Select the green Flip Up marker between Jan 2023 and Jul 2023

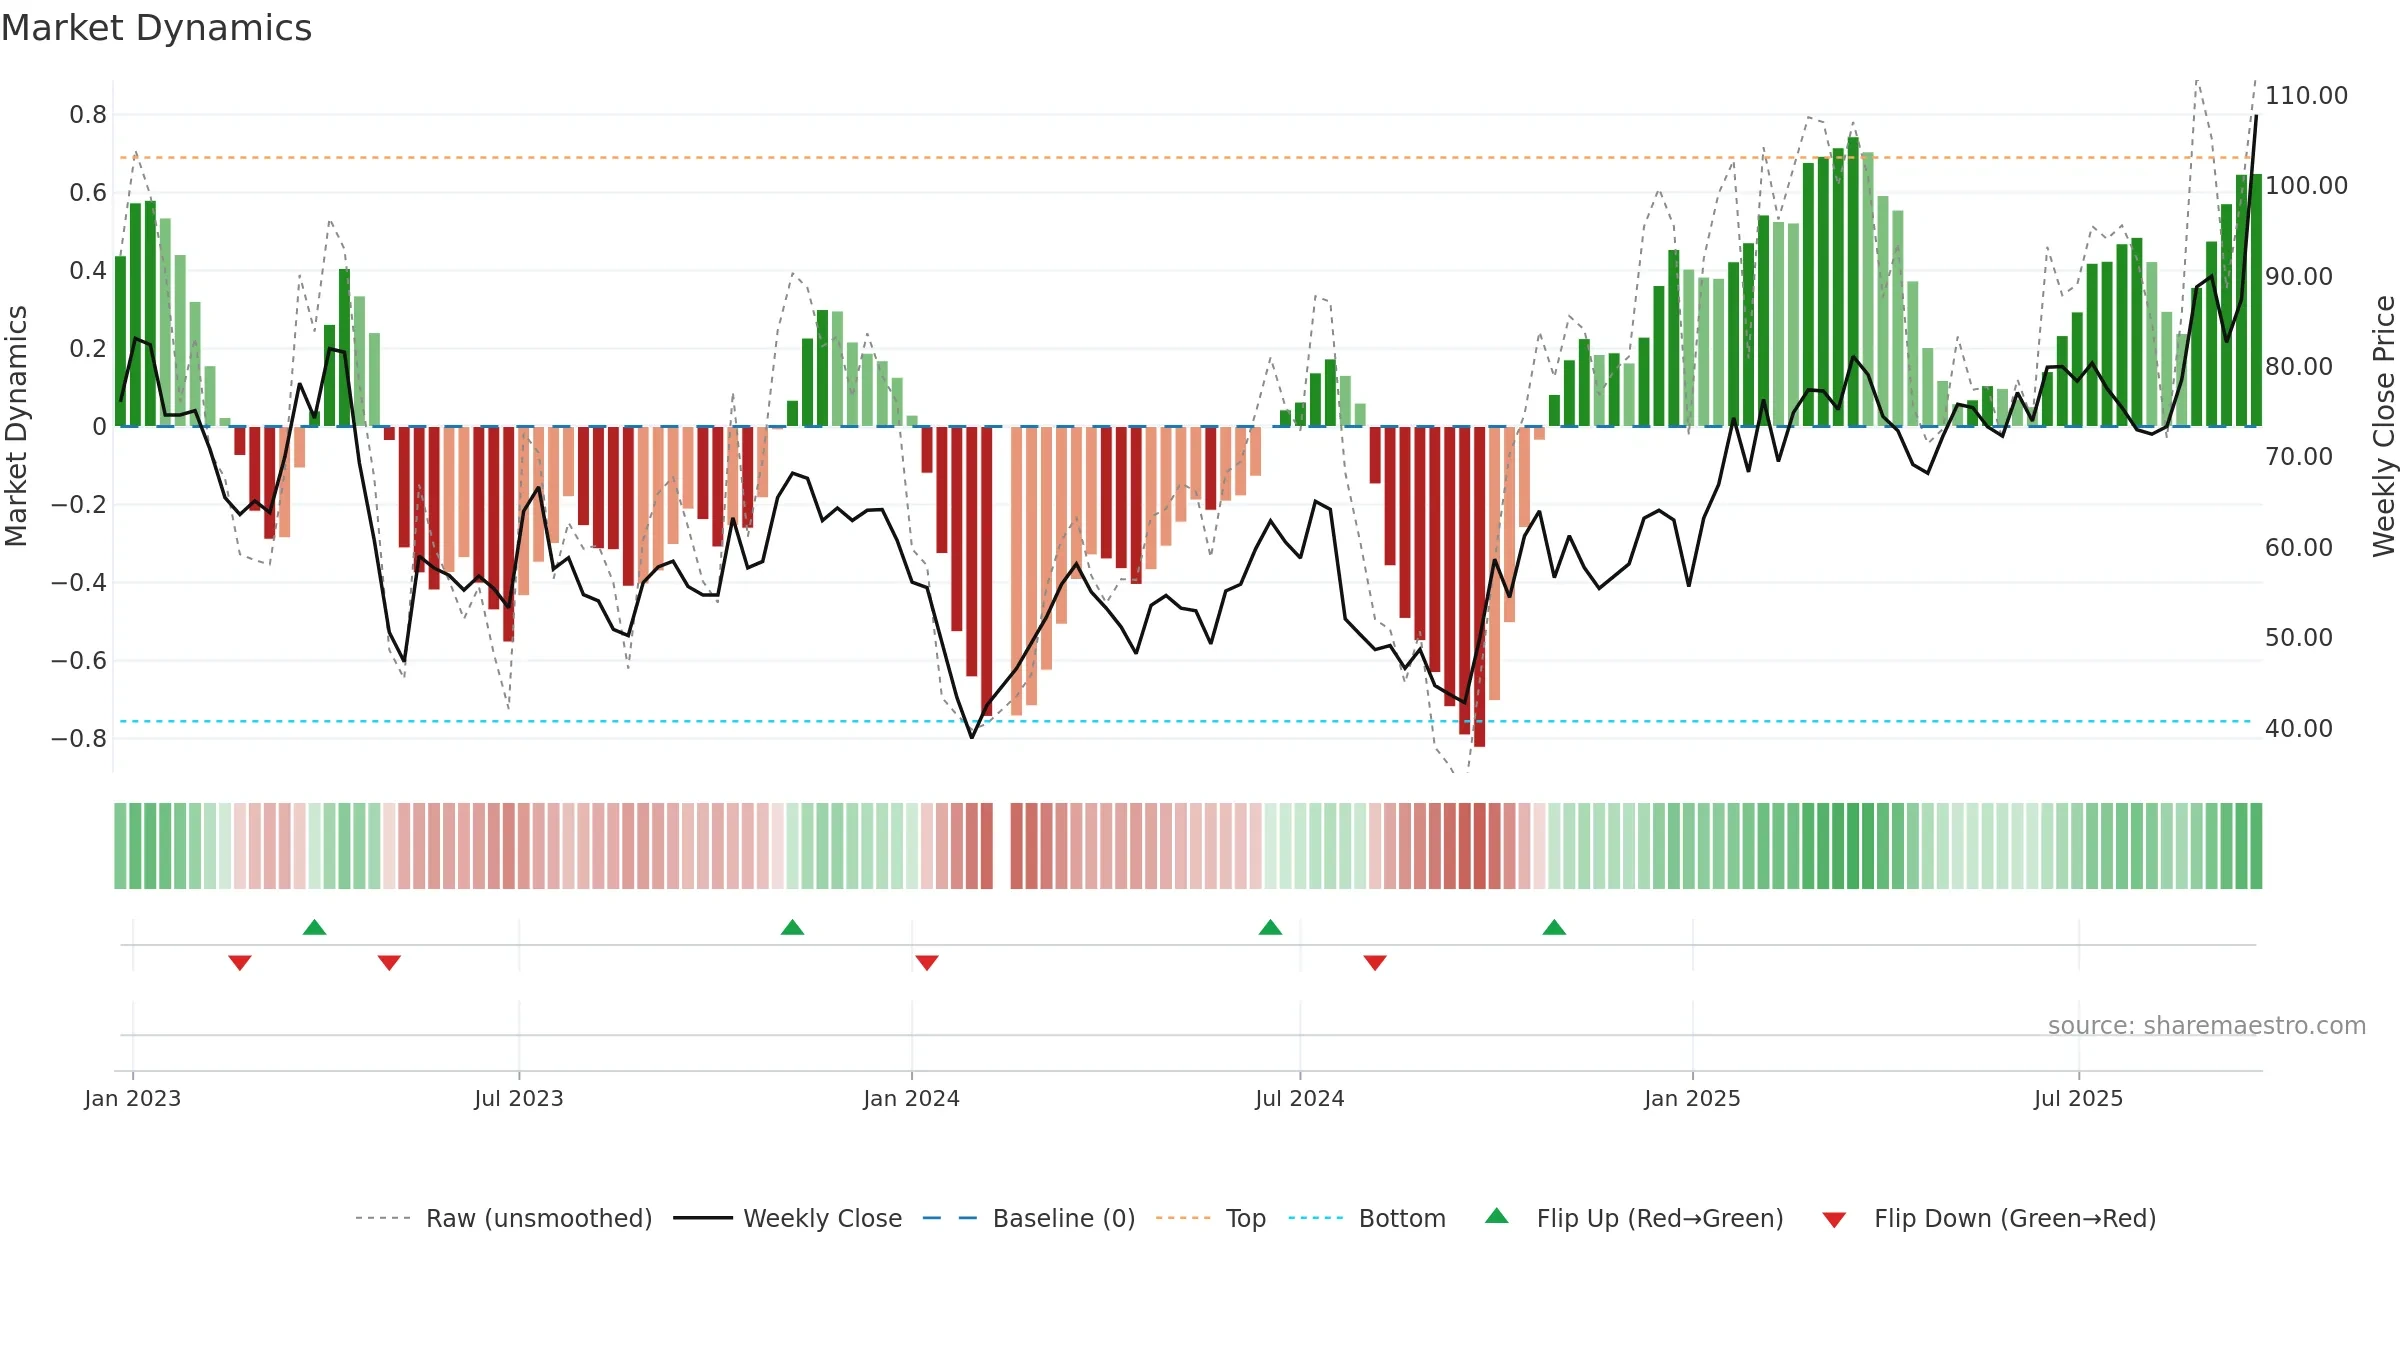315,927
